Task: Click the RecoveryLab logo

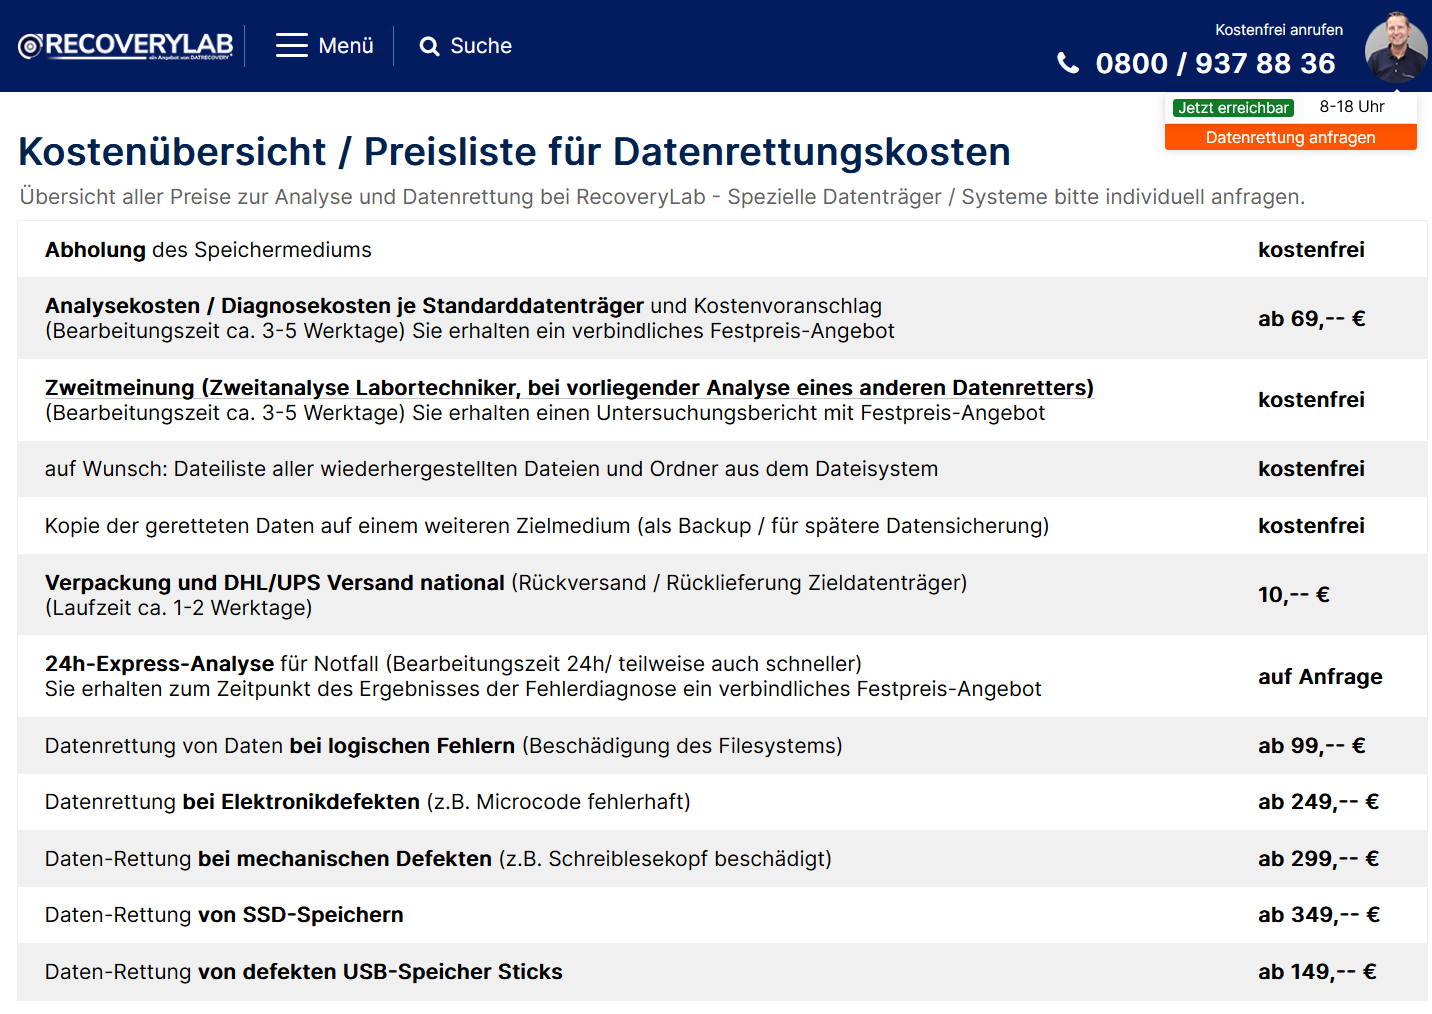Action: click(126, 46)
